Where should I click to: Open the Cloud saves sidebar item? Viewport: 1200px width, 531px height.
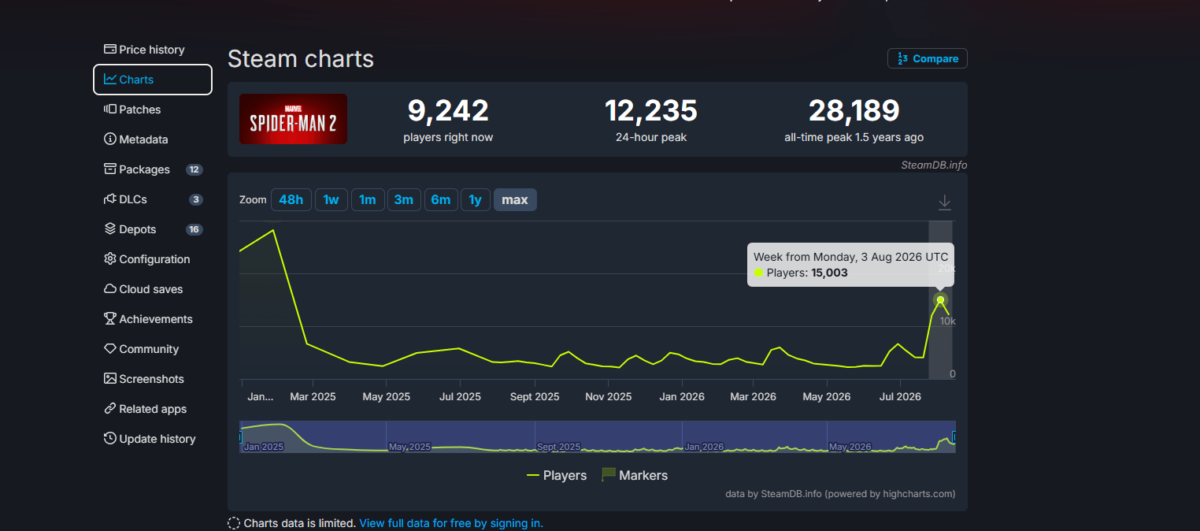tap(152, 289)
